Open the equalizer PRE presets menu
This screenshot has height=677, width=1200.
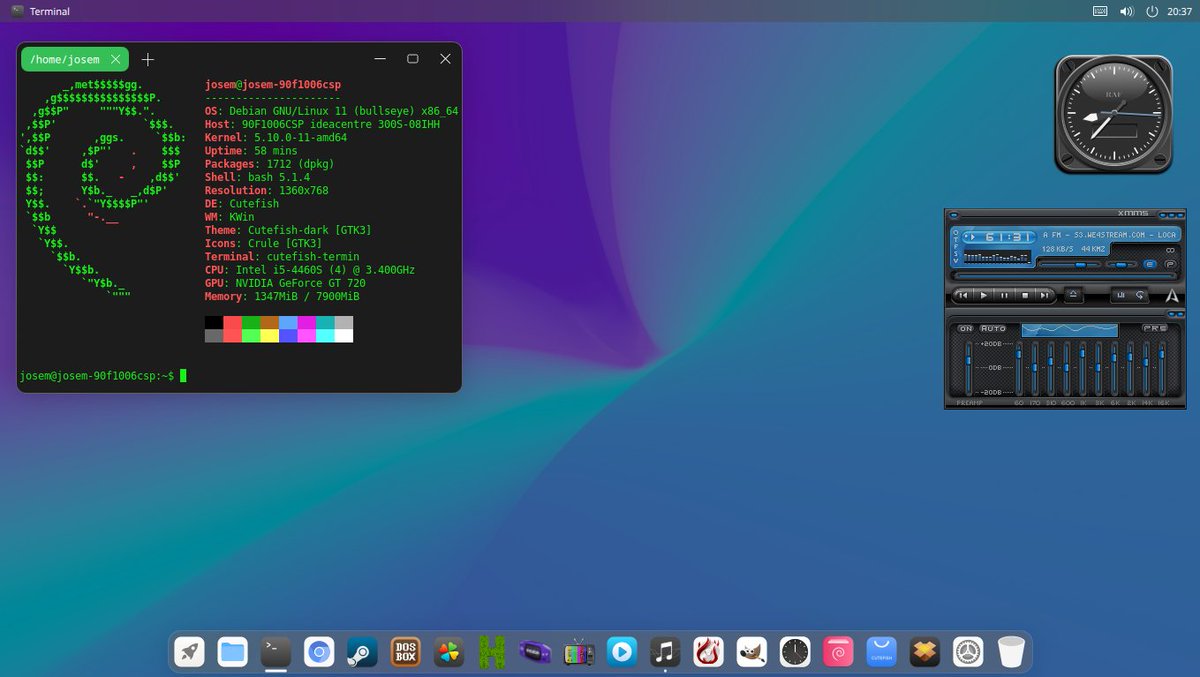[x=1155, y=328]
